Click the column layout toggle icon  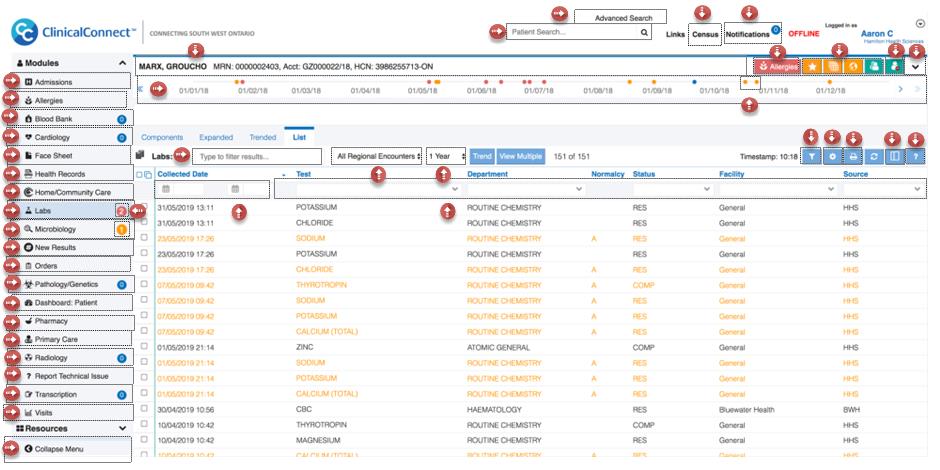coord(894,156)
